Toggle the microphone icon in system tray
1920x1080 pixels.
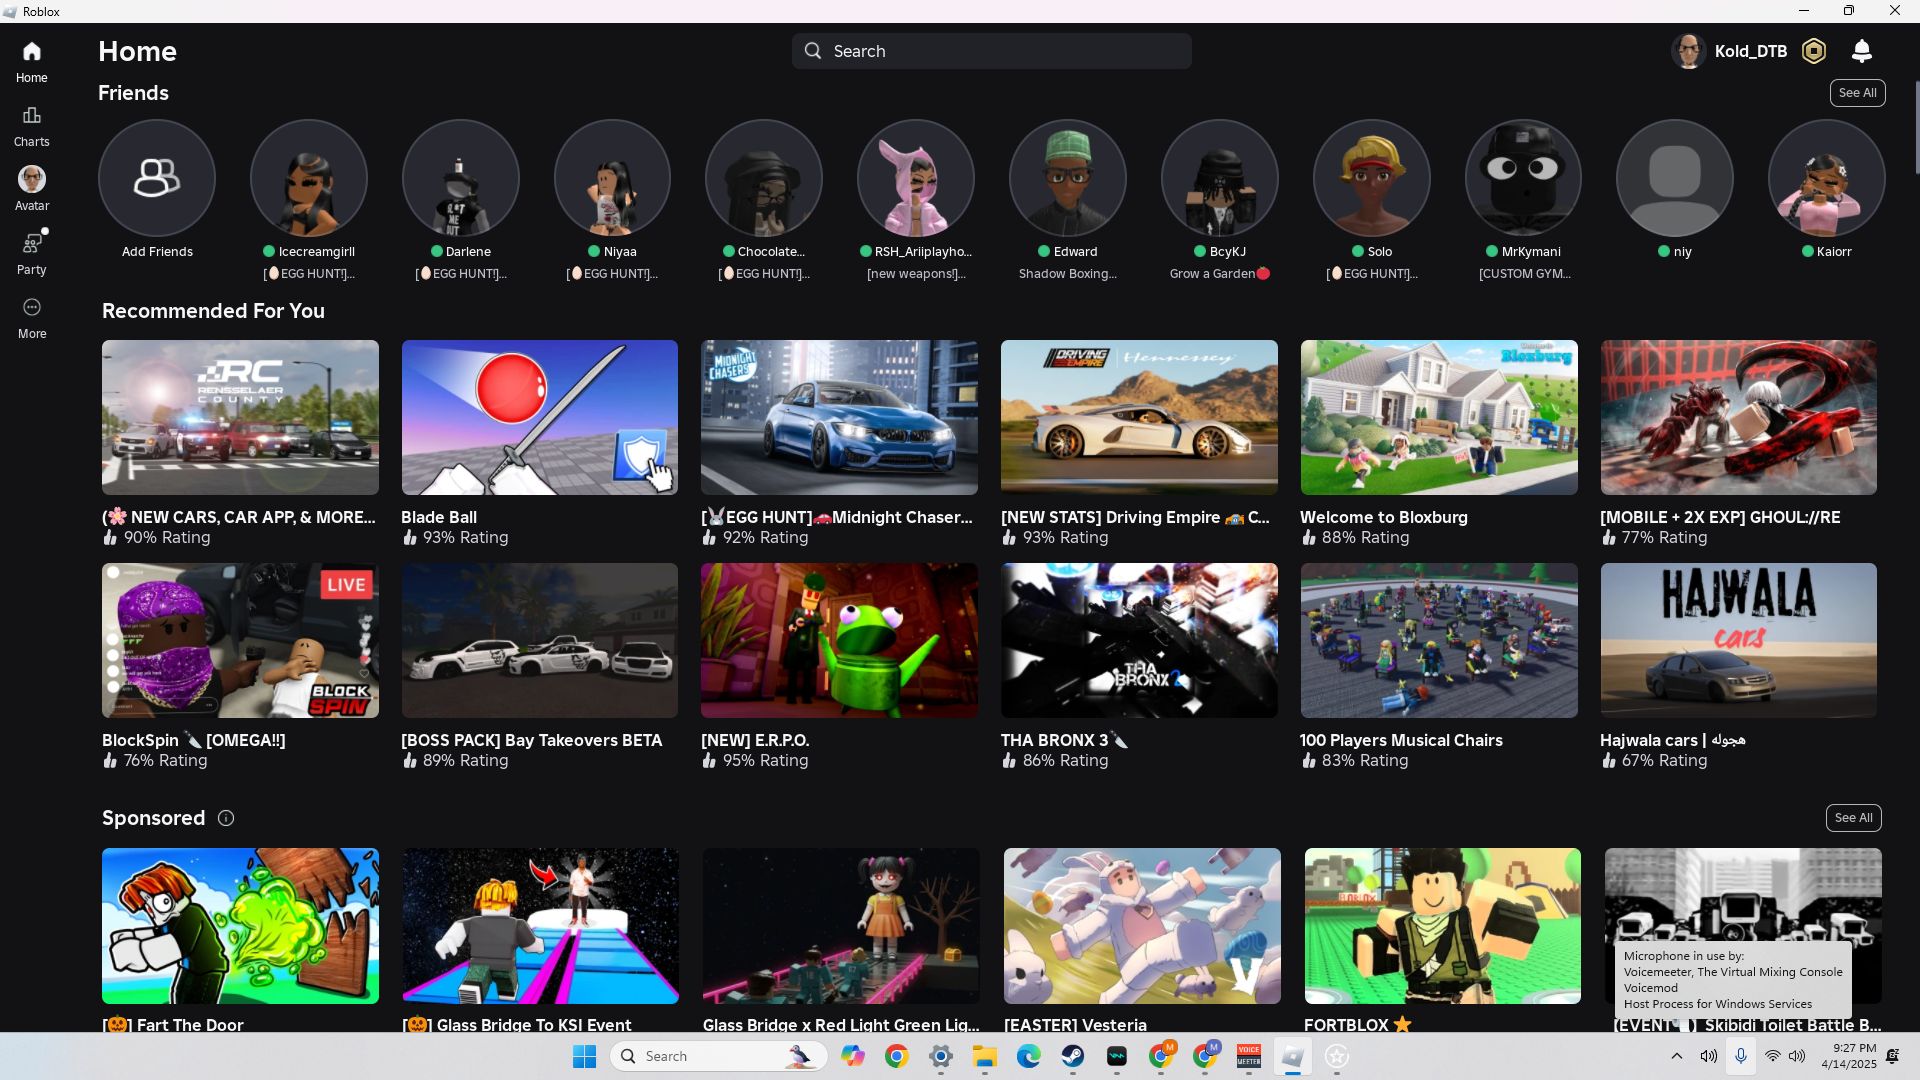[x=1741, y=1056]
